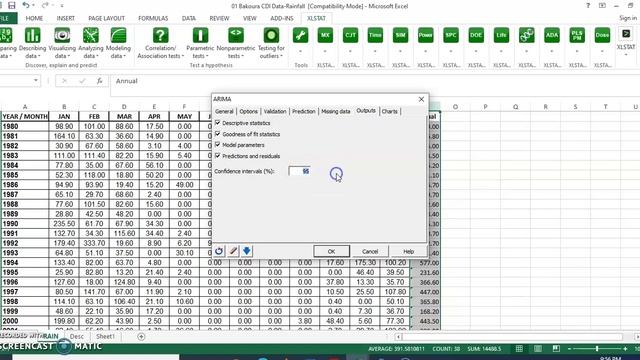640x360 pixels.
Task: Click the formula bar showing Annual
Action: (375, 81)
